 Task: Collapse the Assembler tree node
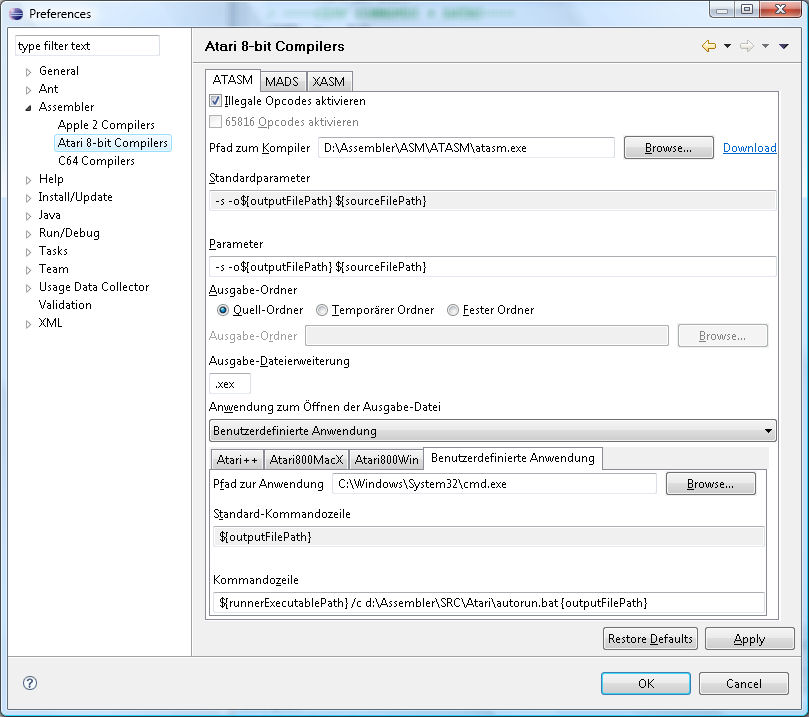pos(28,108)
